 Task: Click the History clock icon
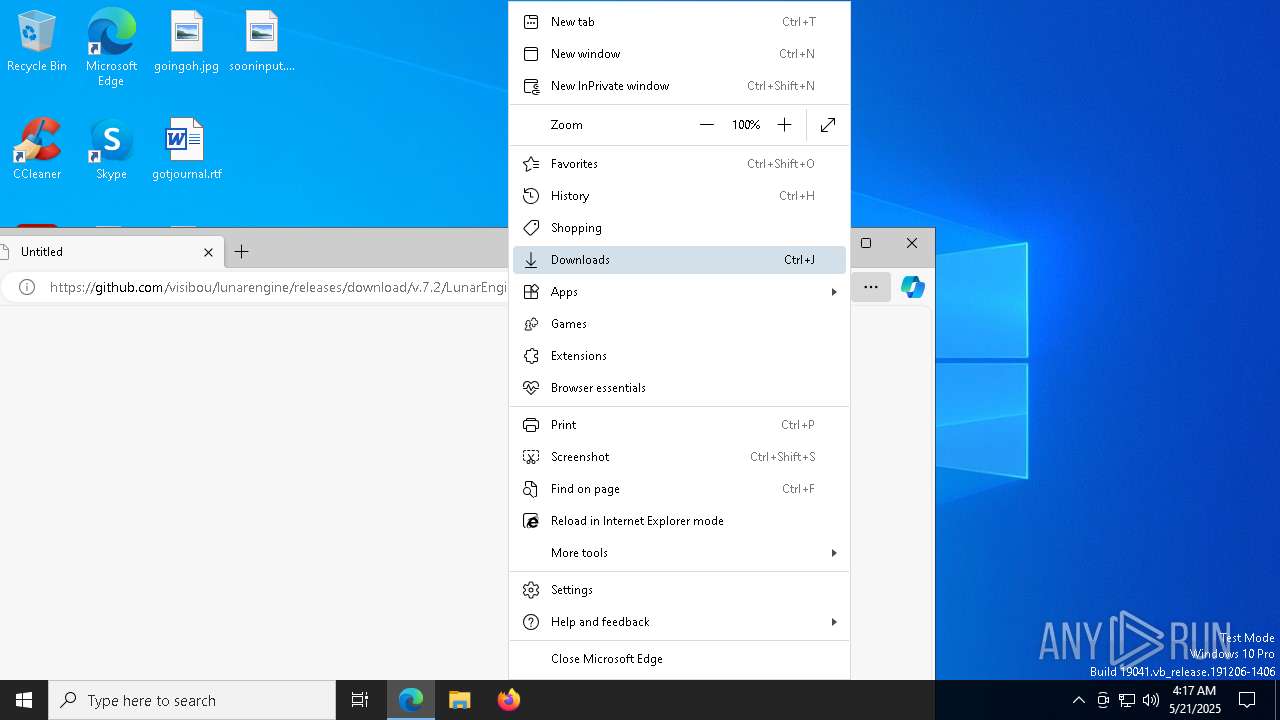click(x=531, y=196)
